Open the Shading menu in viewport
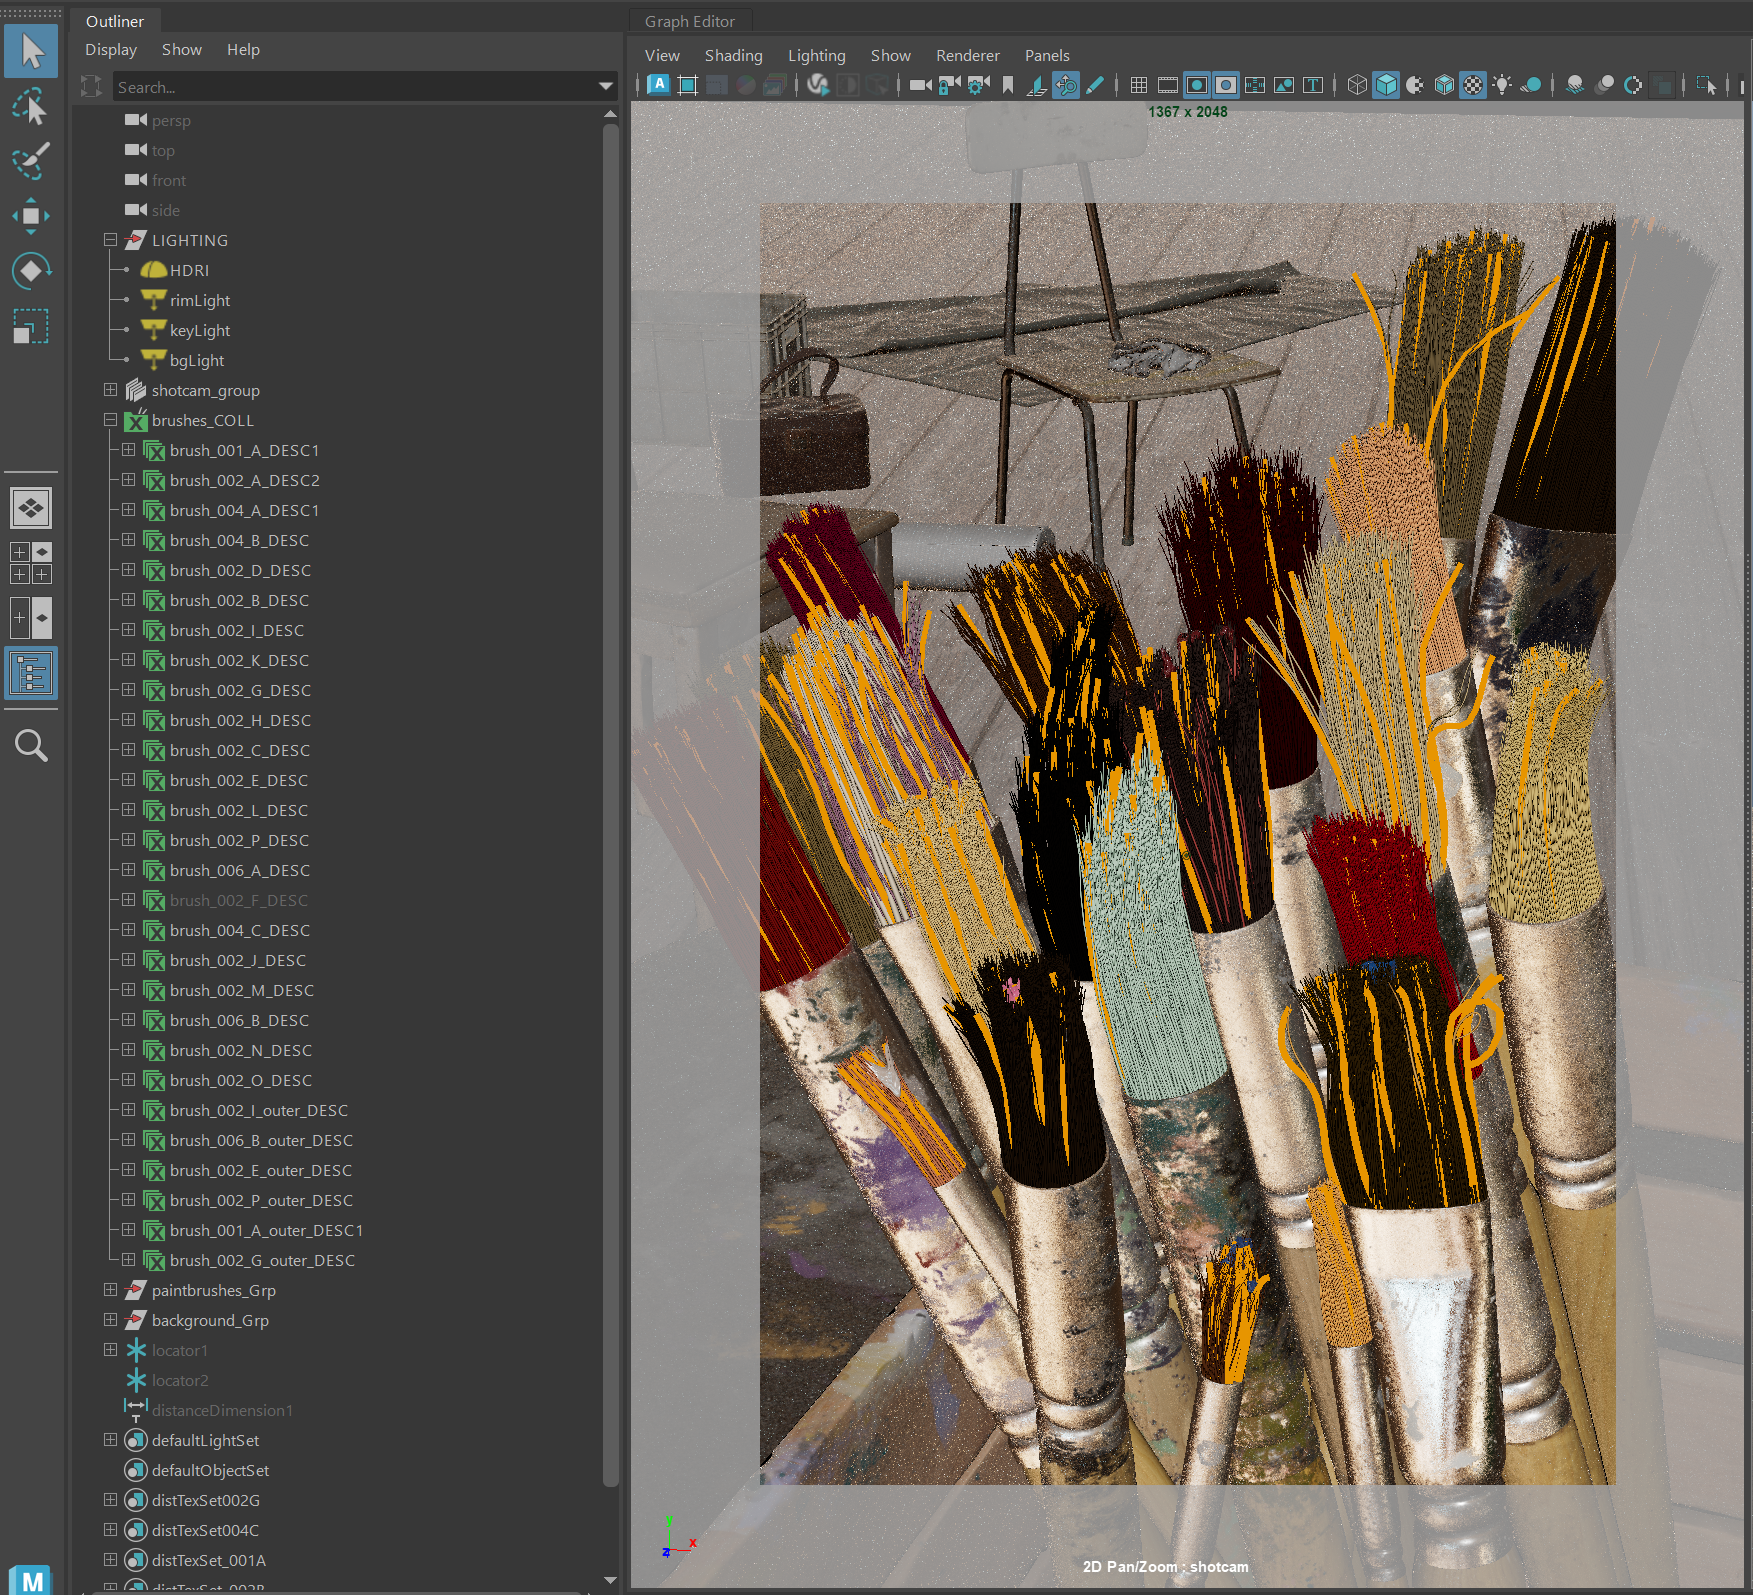1753x1595 pixels. pyautogui.click(x=733, y=56)
